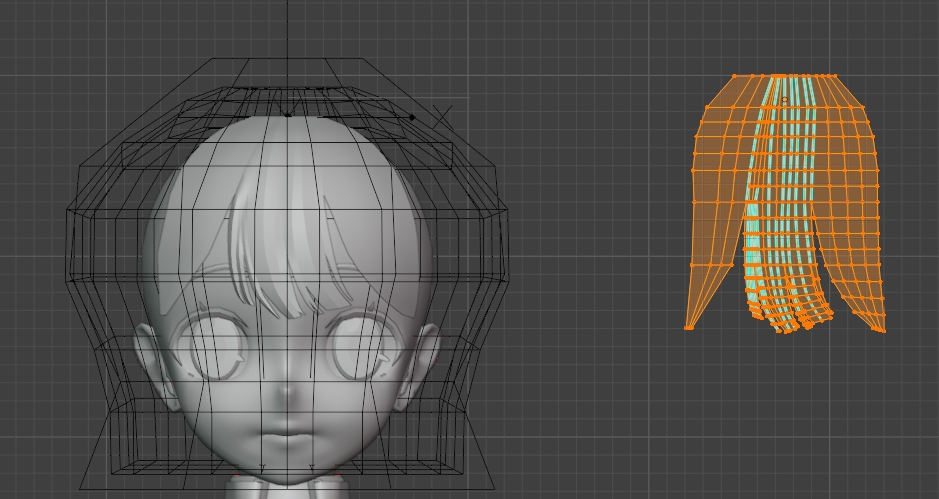The height and width of the screenshot is (499, 939).
Task: Select the teal center strands of the hair mesh
Action: 782,204
